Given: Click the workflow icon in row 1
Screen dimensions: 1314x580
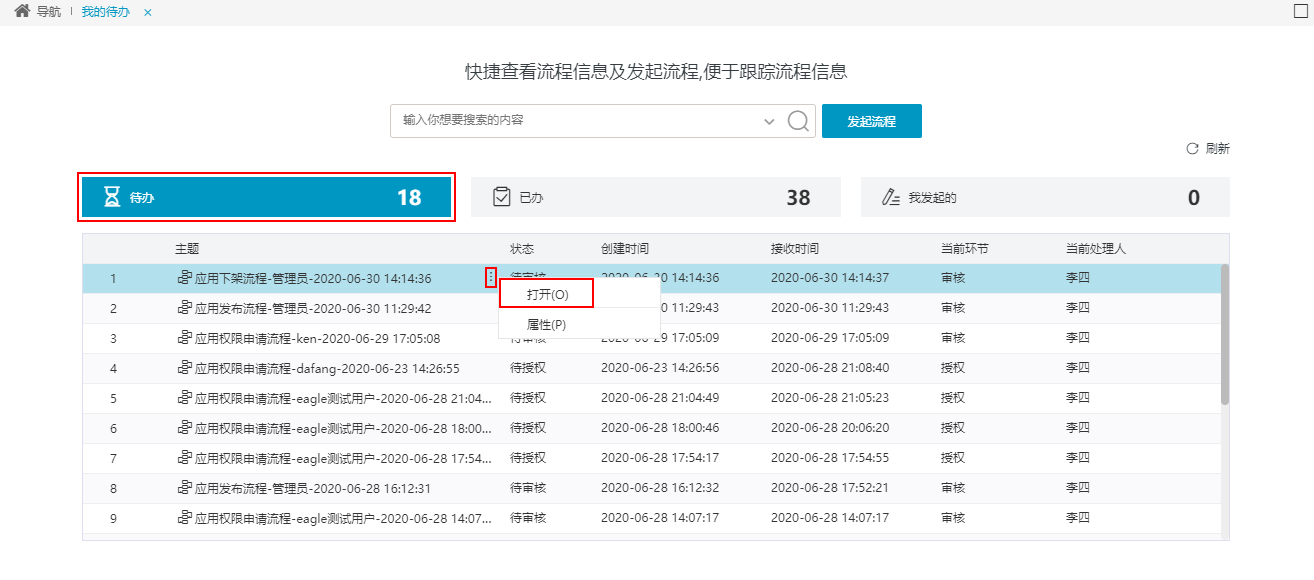Looking at the screenshot, I should (184, 278).
